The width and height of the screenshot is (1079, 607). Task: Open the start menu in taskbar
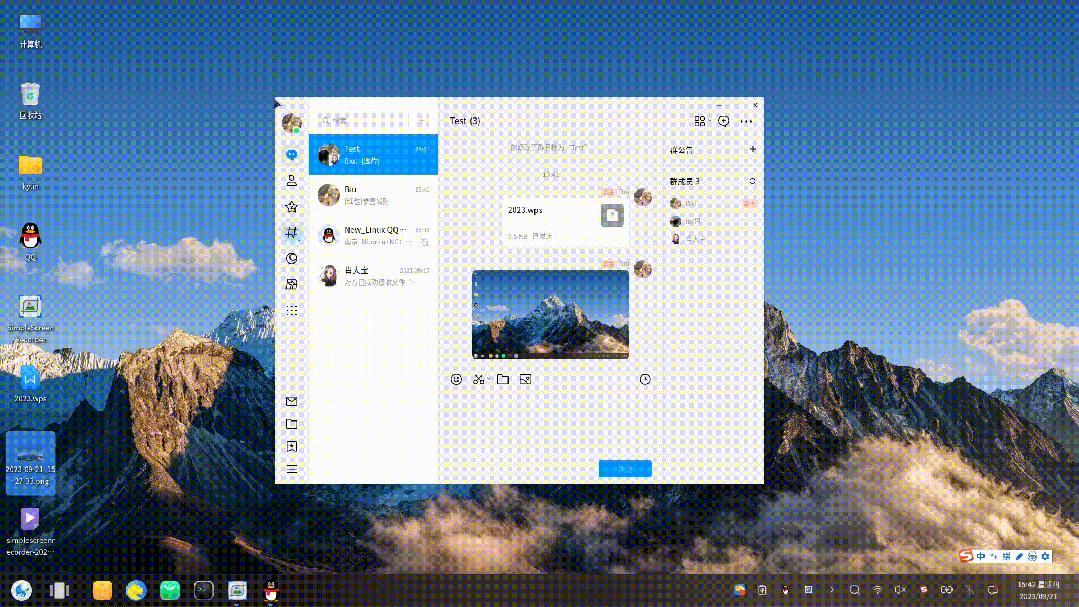point(21,590)
